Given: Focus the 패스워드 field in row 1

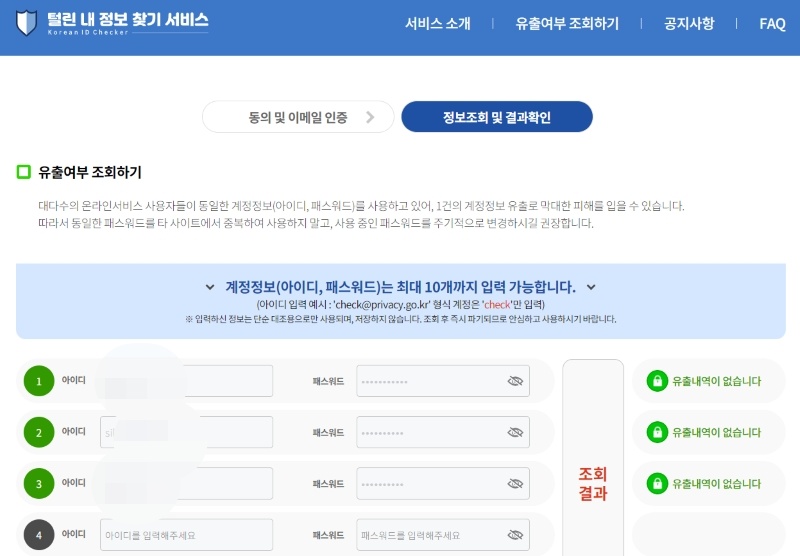Looking at the screenshot, I should pos(443,381).
